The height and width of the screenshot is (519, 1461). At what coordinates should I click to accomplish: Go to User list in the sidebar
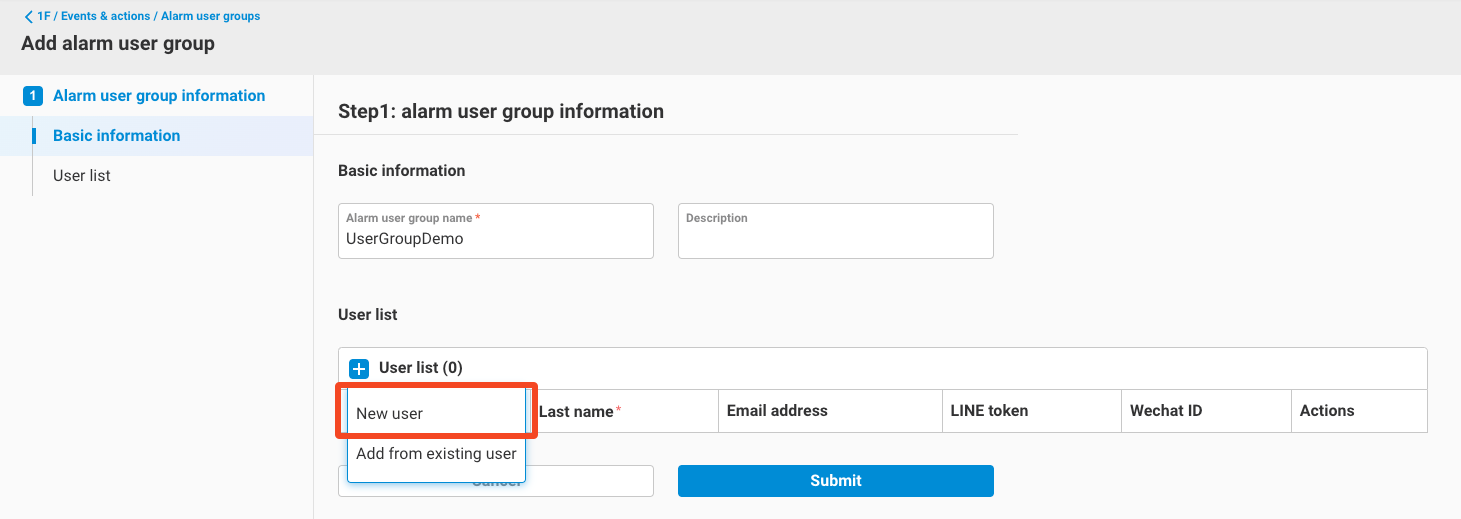coord(82,176)
